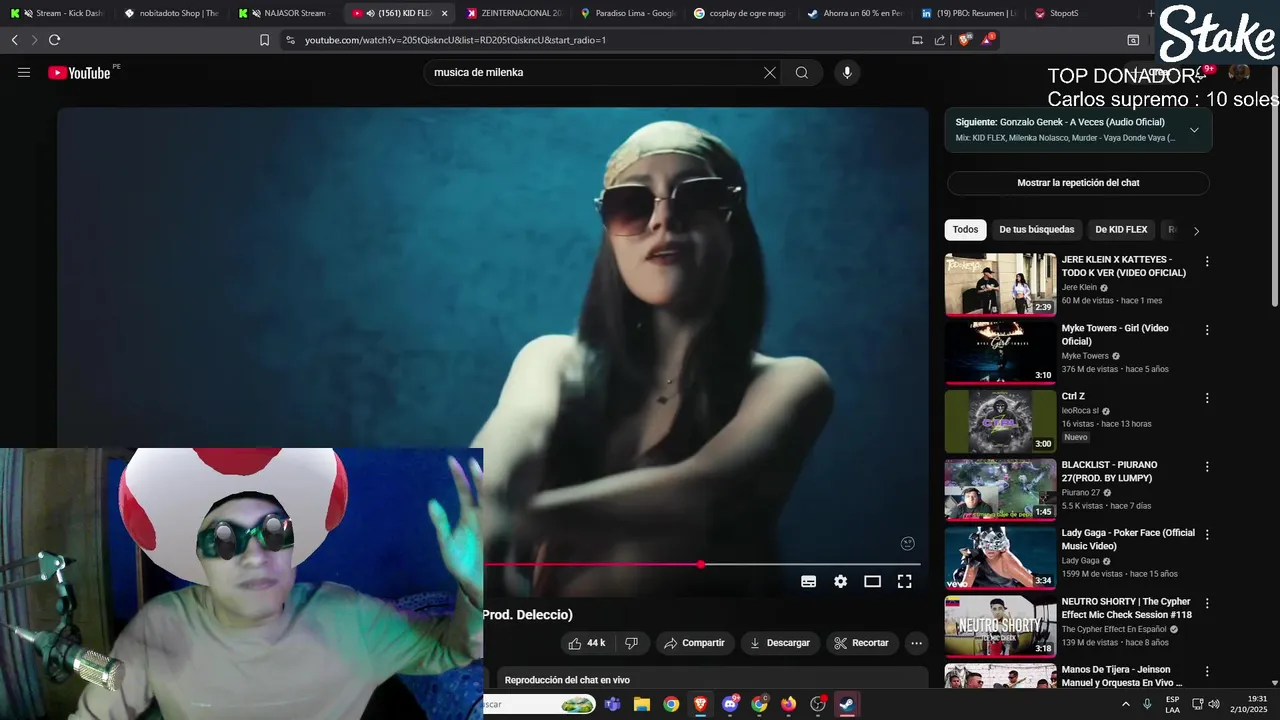Switch to the Stream - Kick Dashboard tab
The image size is (1280, 720).
click(57, 13)
